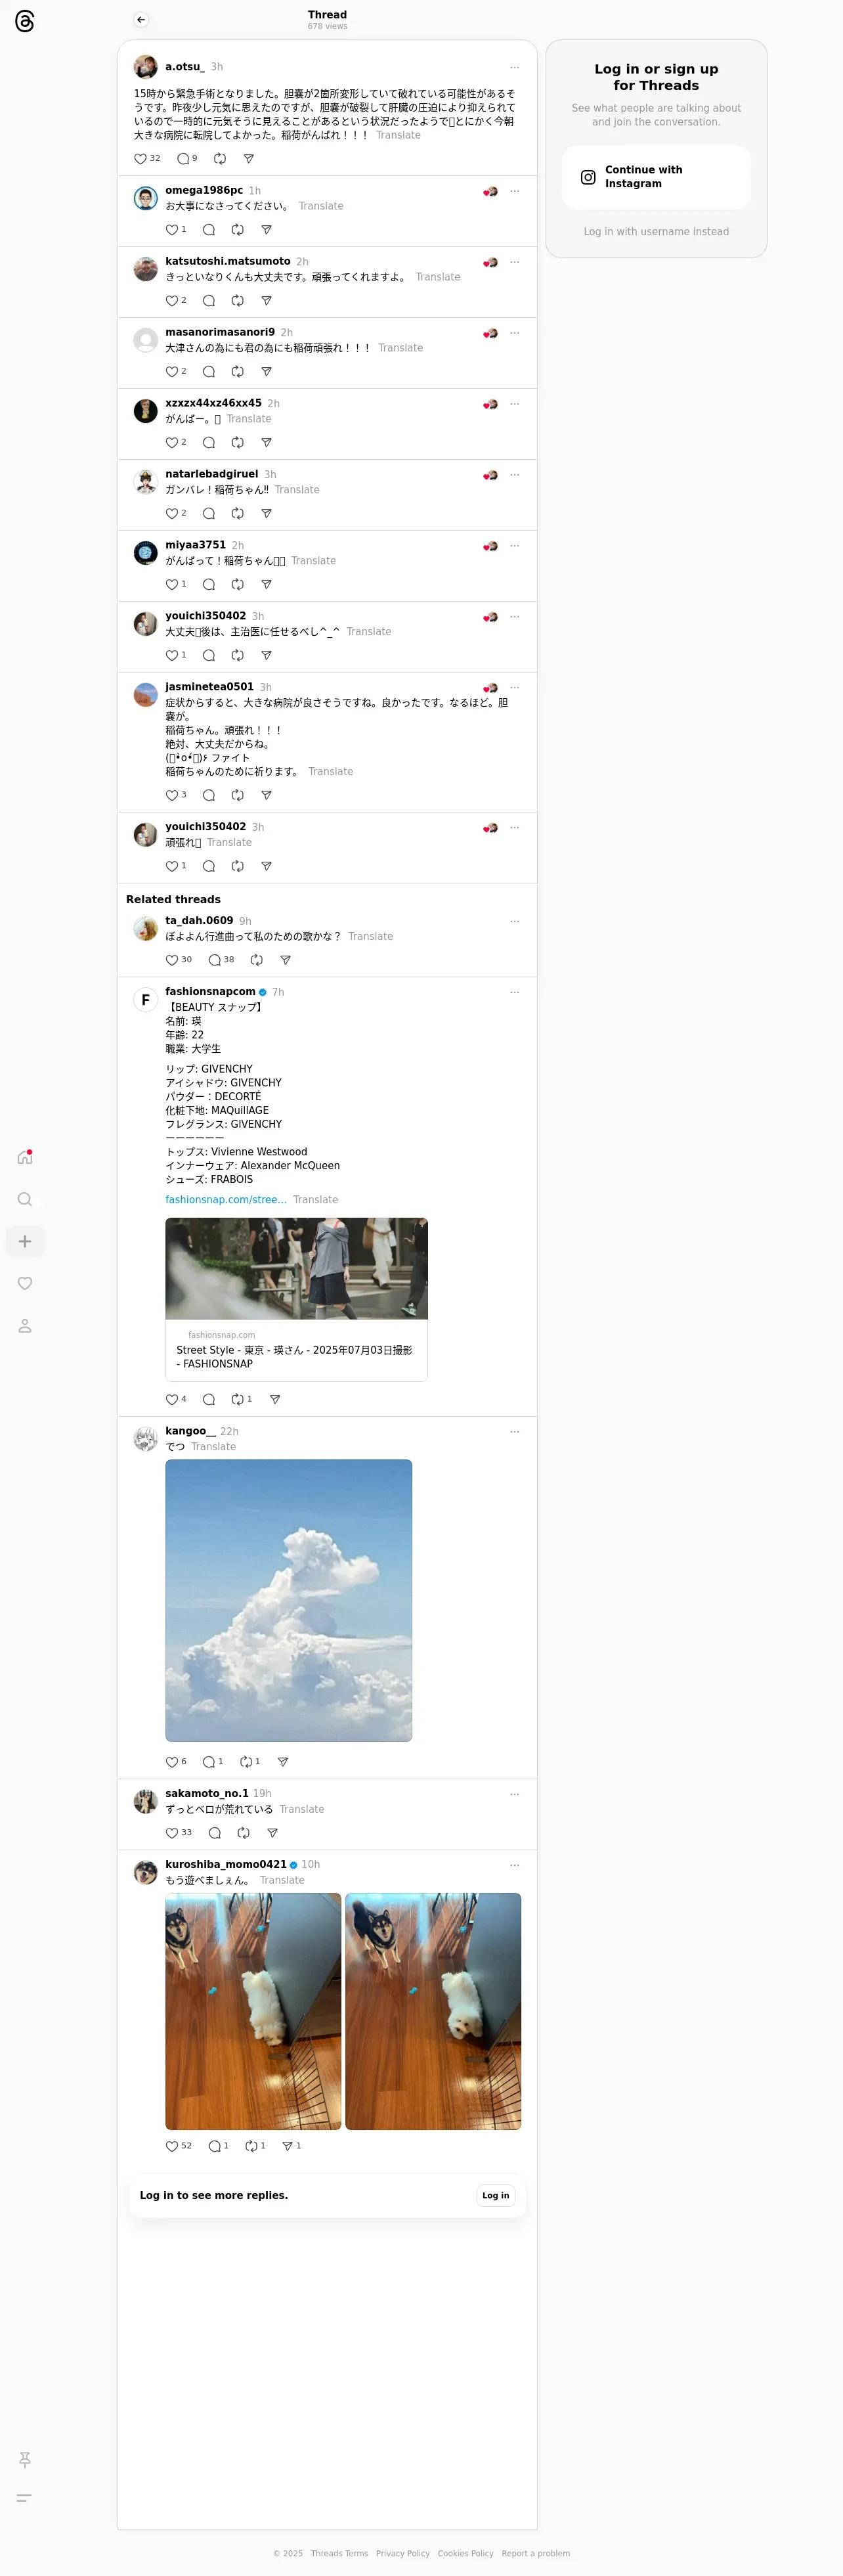Open the More menu lines icon
This screenshot has height=2576, width=843.
(25, 2497)
